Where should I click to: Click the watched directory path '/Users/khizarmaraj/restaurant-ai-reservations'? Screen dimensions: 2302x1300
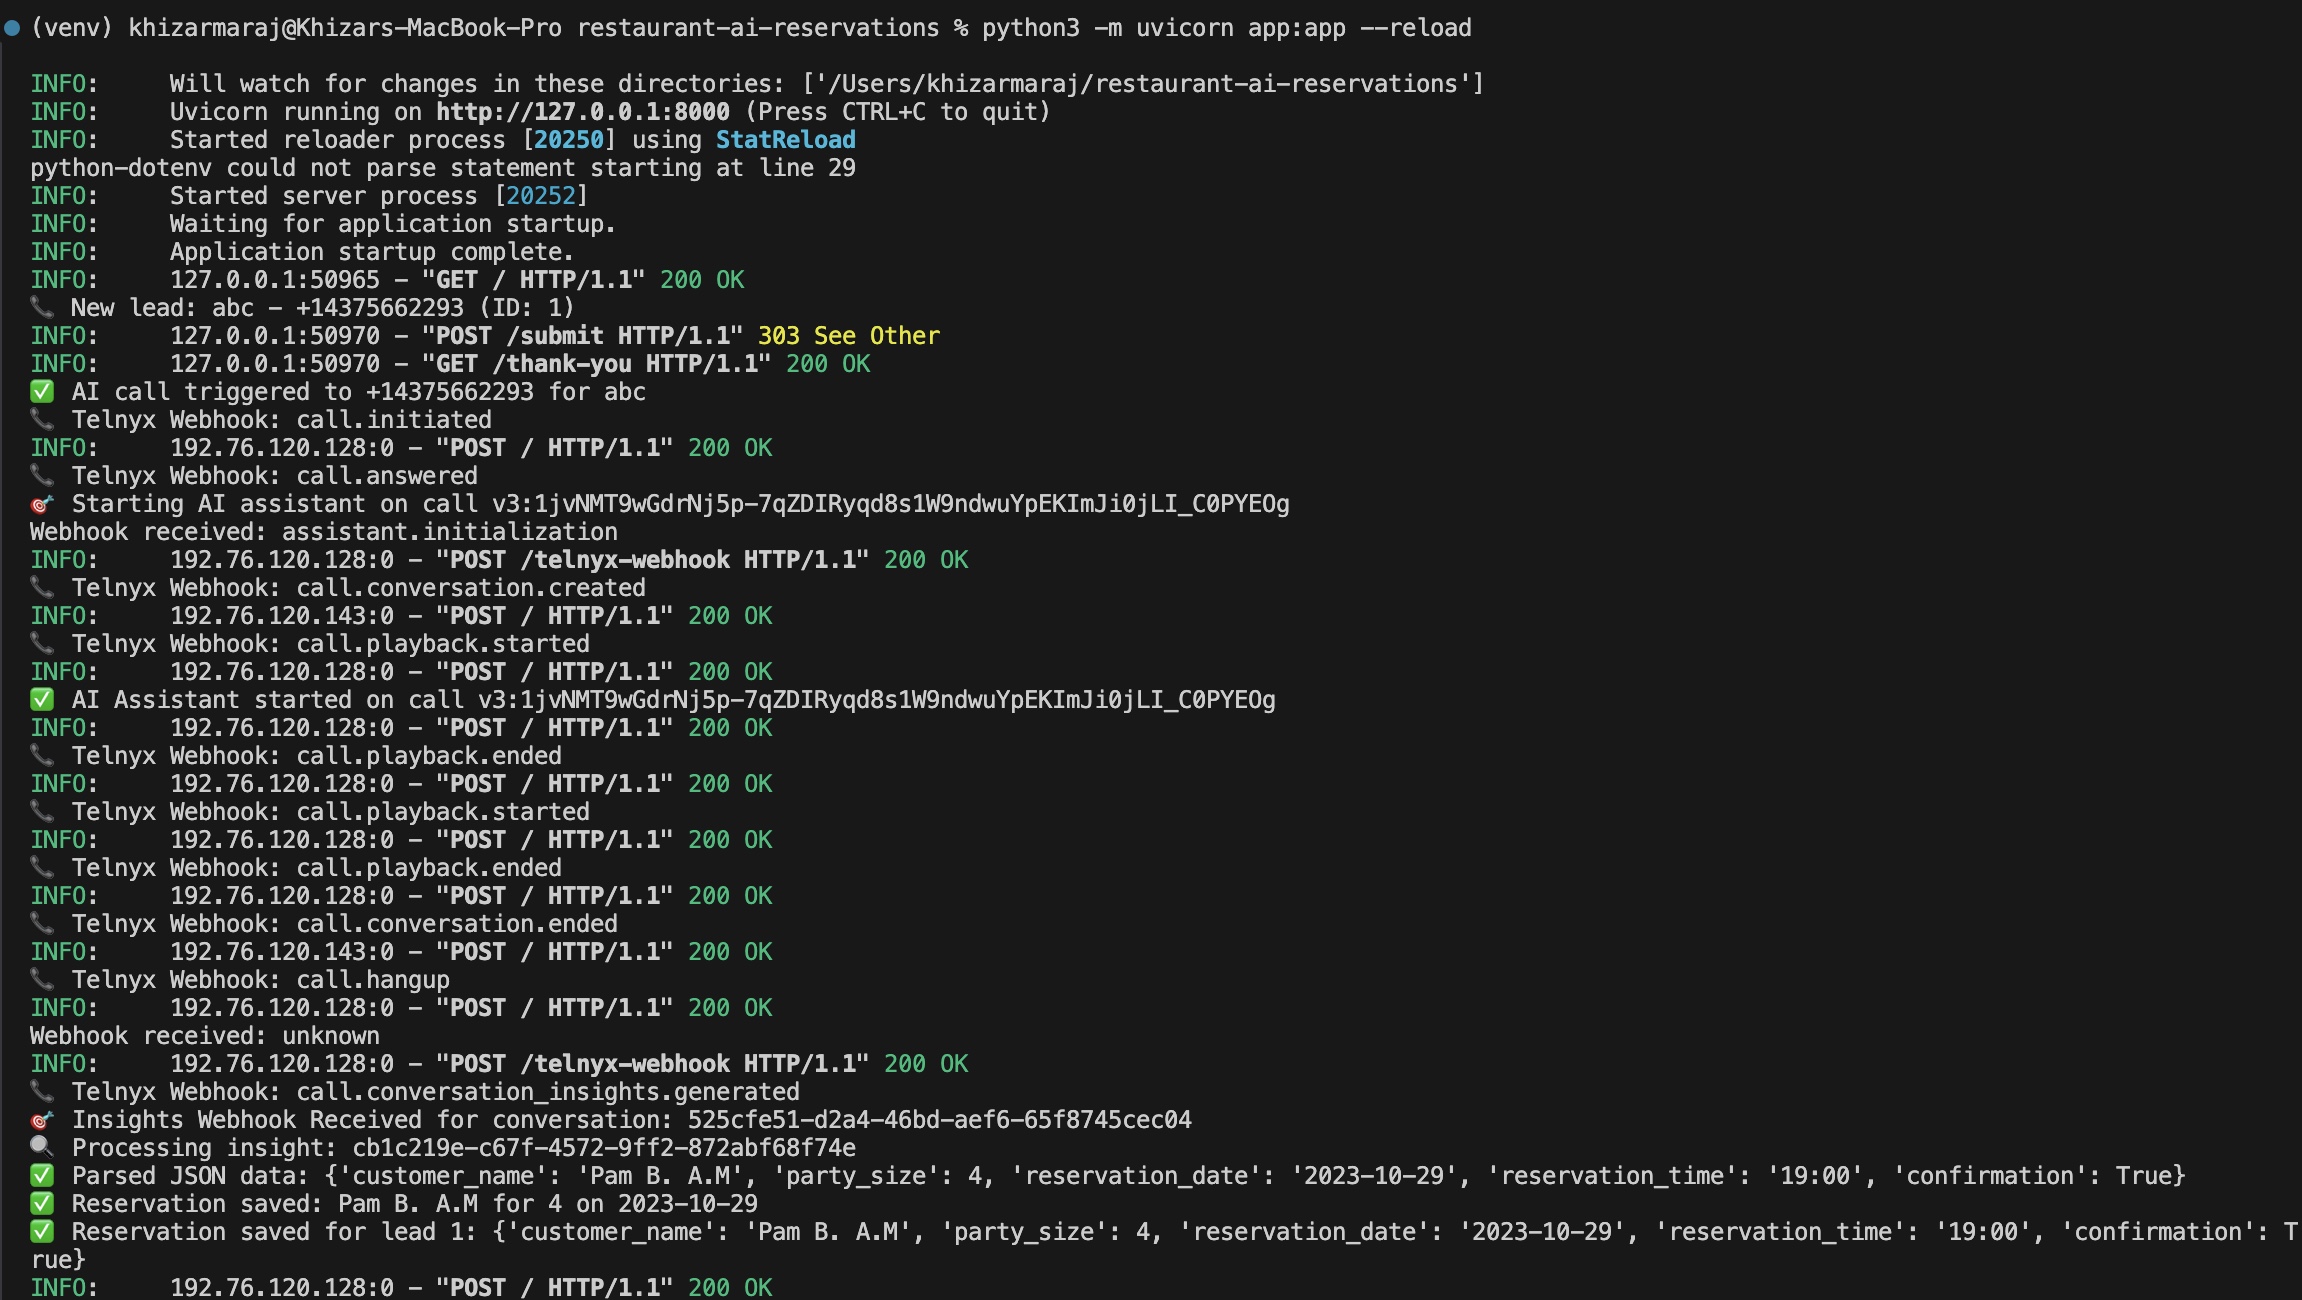[x=1142, y=83]
